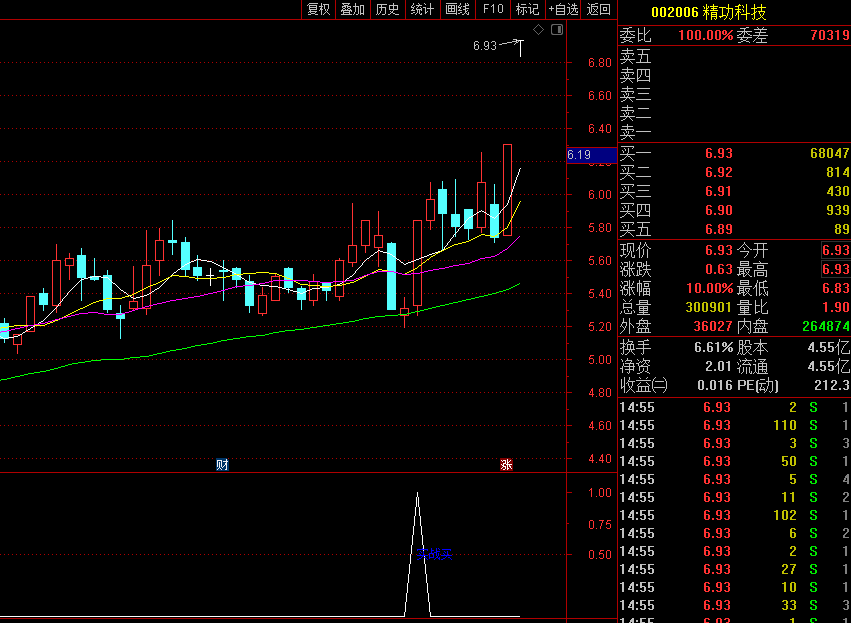Click 内盘 value 264874
The width and height of the screenshot is (851, 623).
tap(827, 327)
